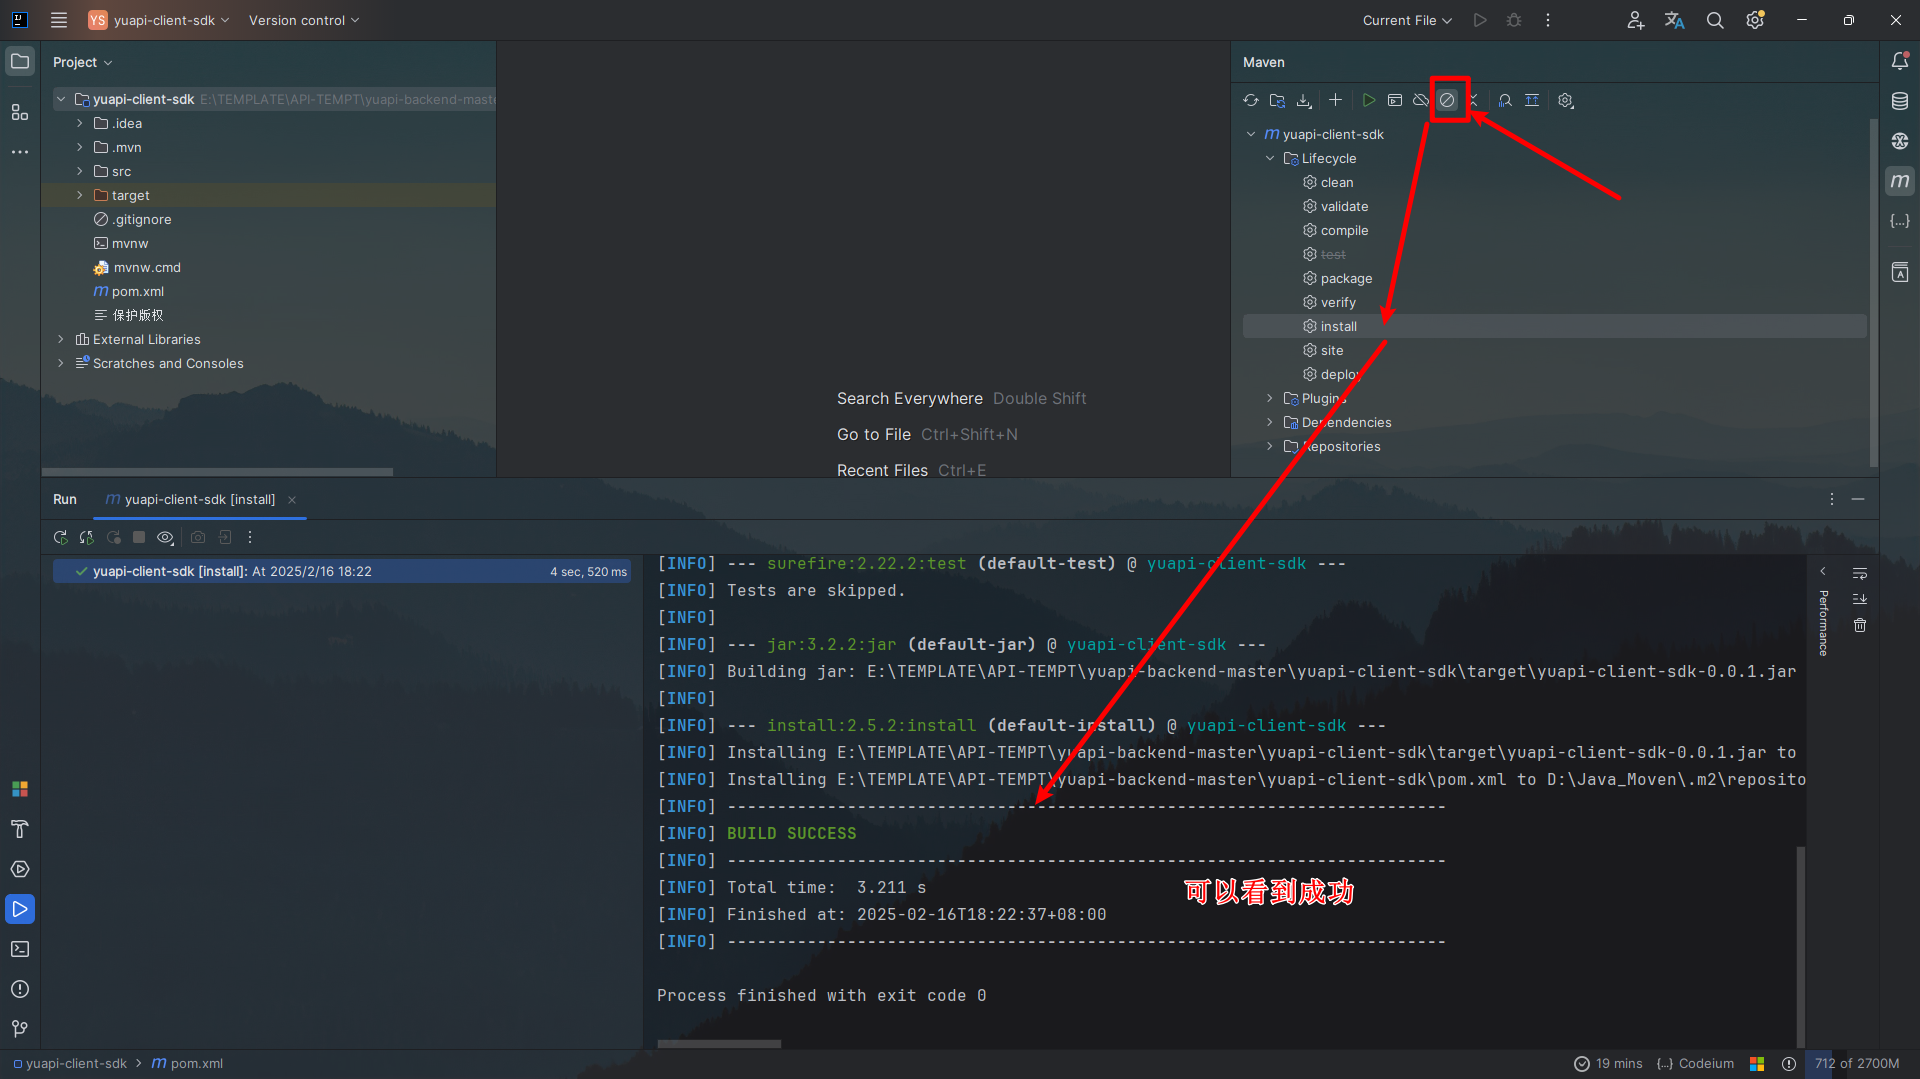Expand the .idea folder
This screenshot has width=1920, height=1079.
click(80, 123)
